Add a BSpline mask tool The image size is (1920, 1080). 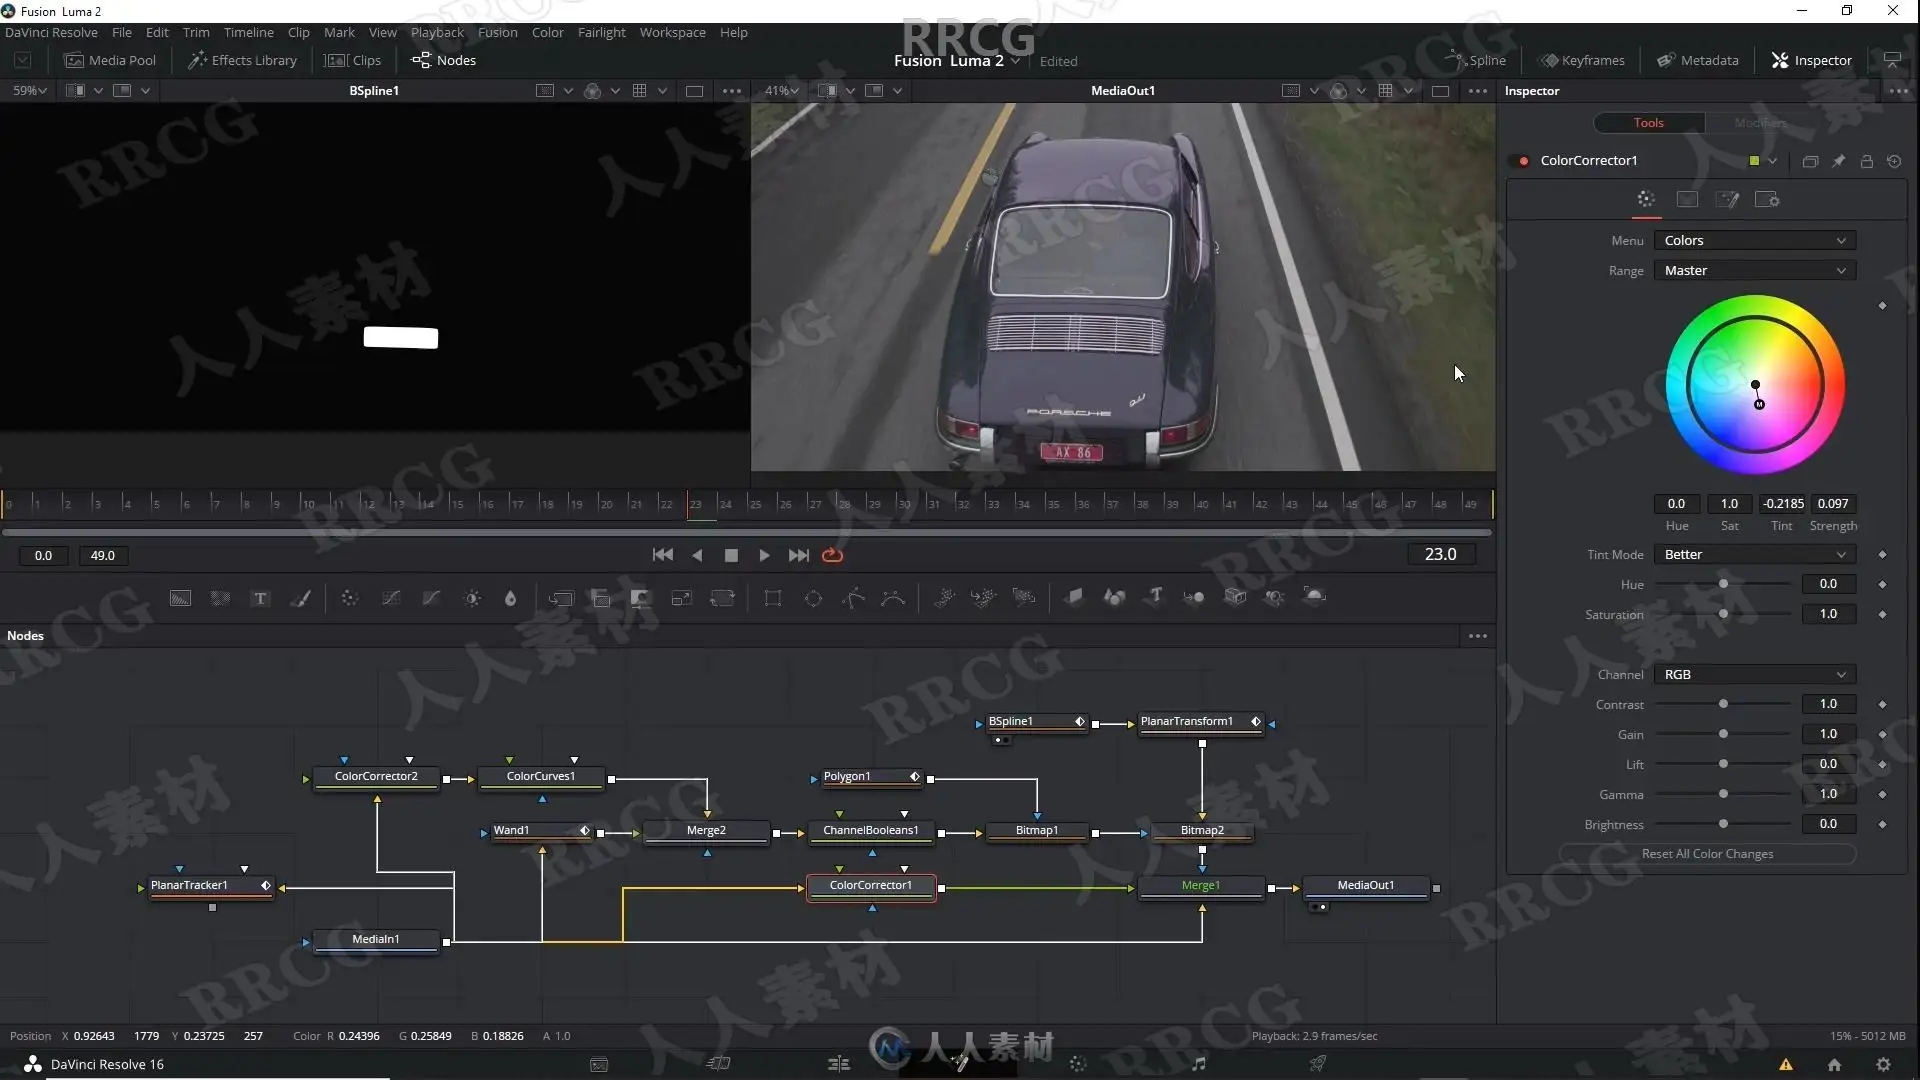click(x=893, y=598)
